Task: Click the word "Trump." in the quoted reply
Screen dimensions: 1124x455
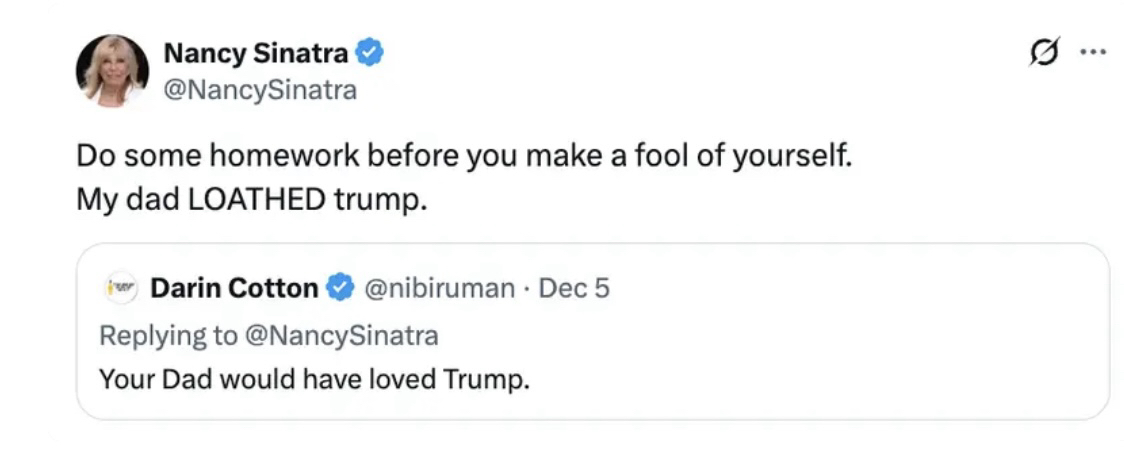Action: [486, 380]
